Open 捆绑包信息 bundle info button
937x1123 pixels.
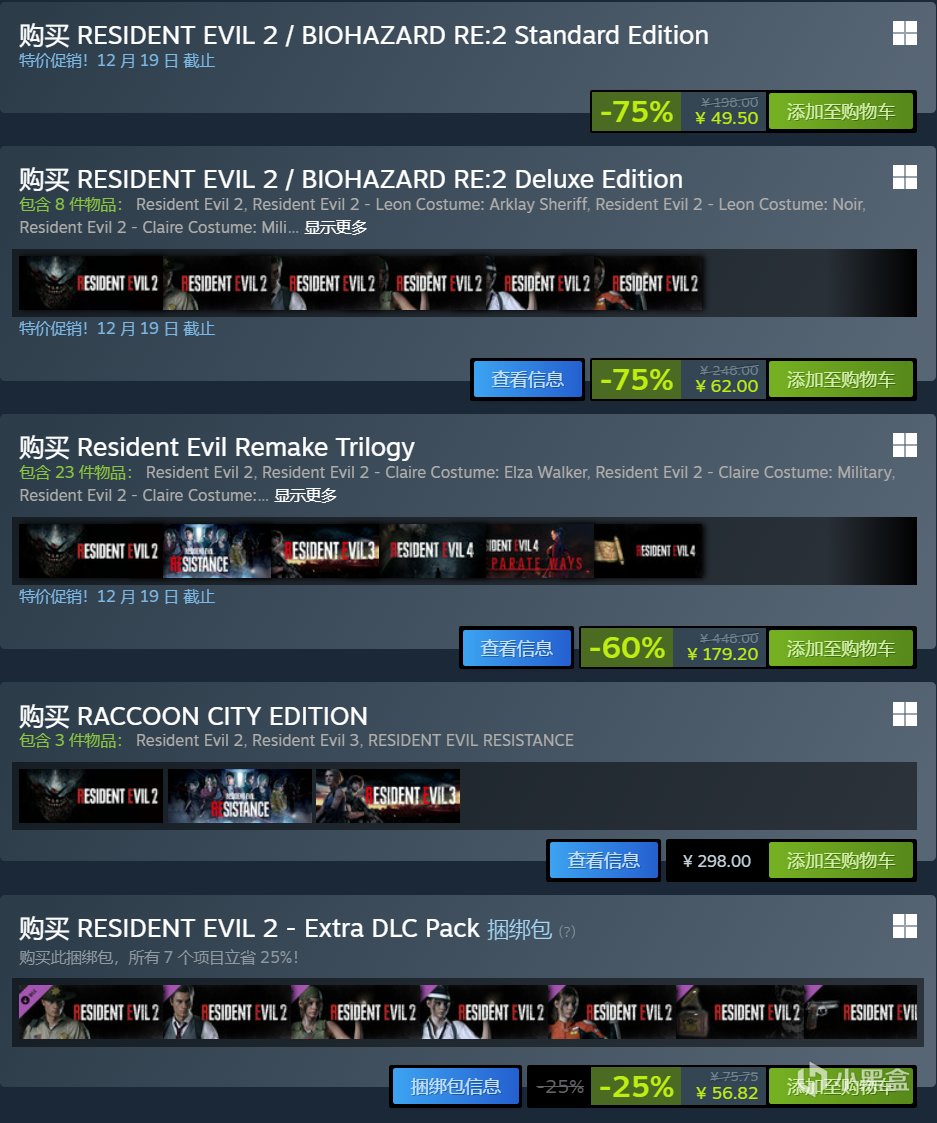click(x=456, y=1086)
